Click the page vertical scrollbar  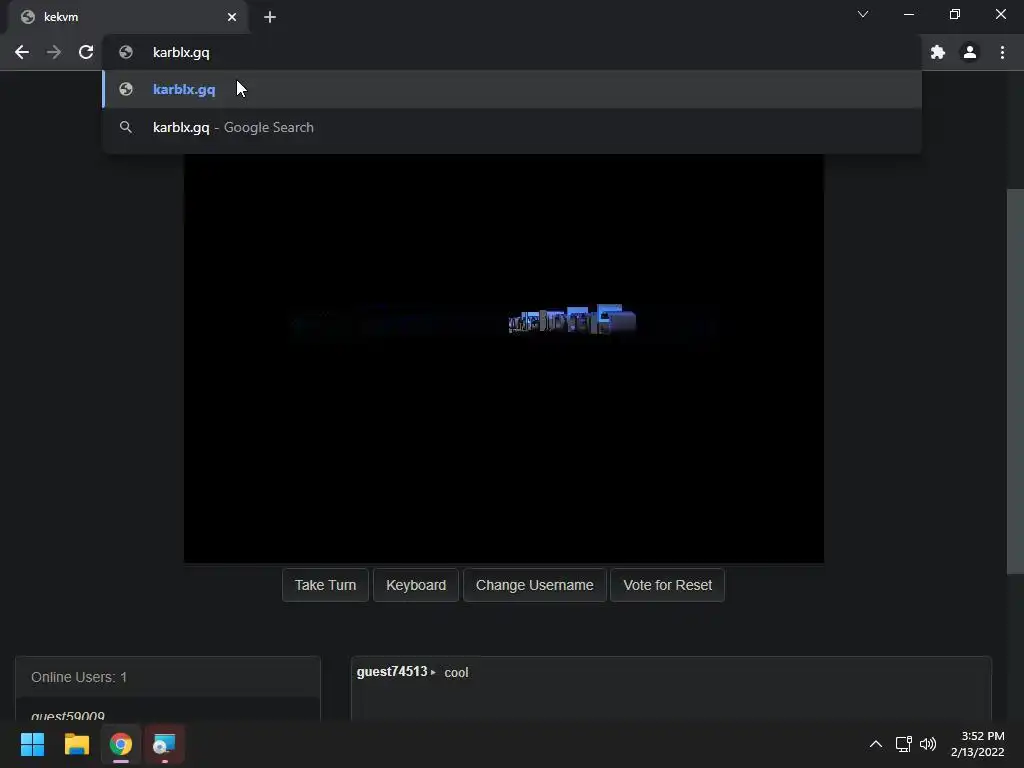click(x=1014, y=381)
